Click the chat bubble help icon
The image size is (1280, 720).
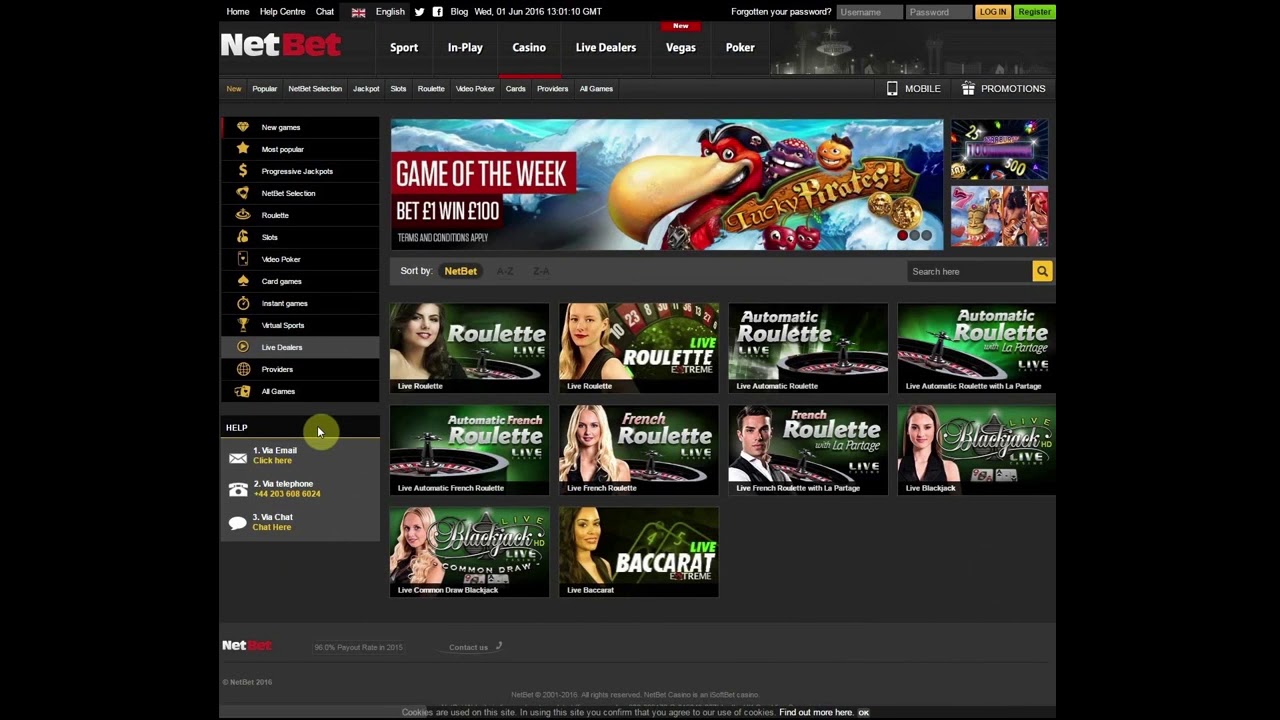pyautogui.click(x=238, y=523)
